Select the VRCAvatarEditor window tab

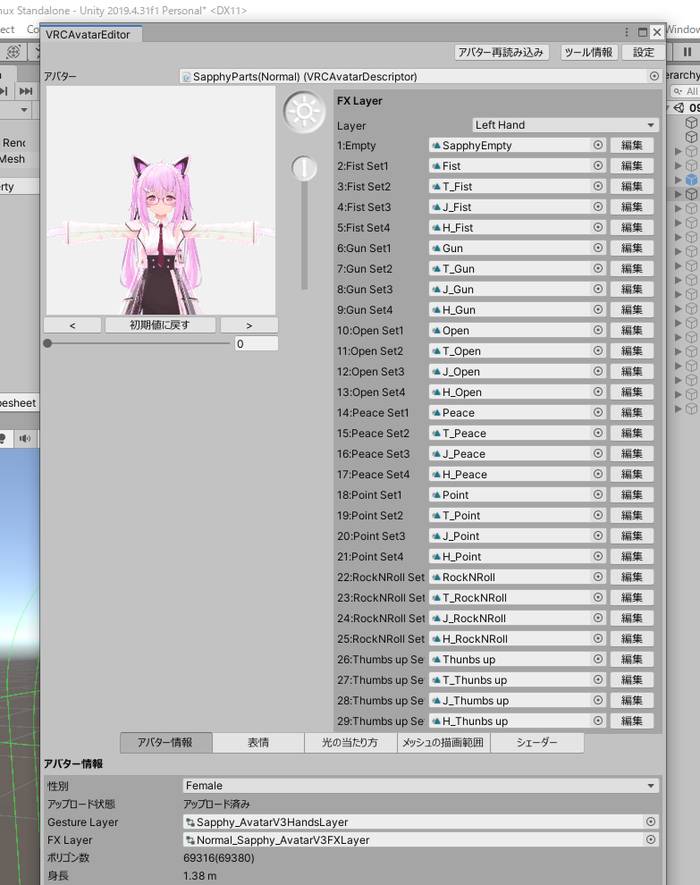(91, 34)
